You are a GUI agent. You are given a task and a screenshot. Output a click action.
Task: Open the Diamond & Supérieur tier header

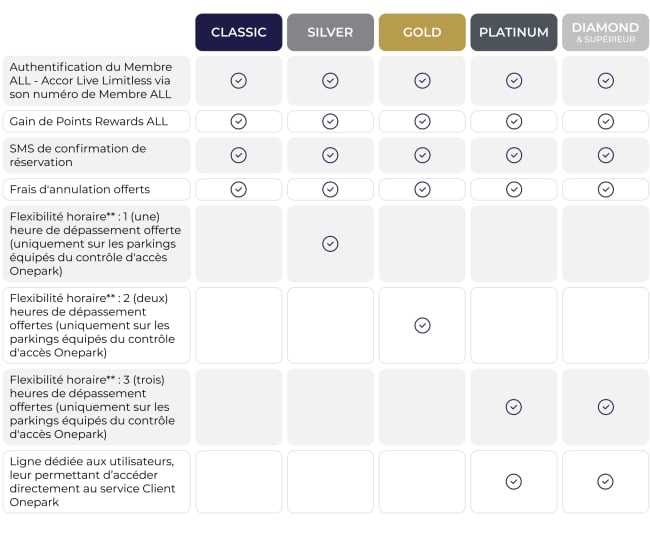605,32
